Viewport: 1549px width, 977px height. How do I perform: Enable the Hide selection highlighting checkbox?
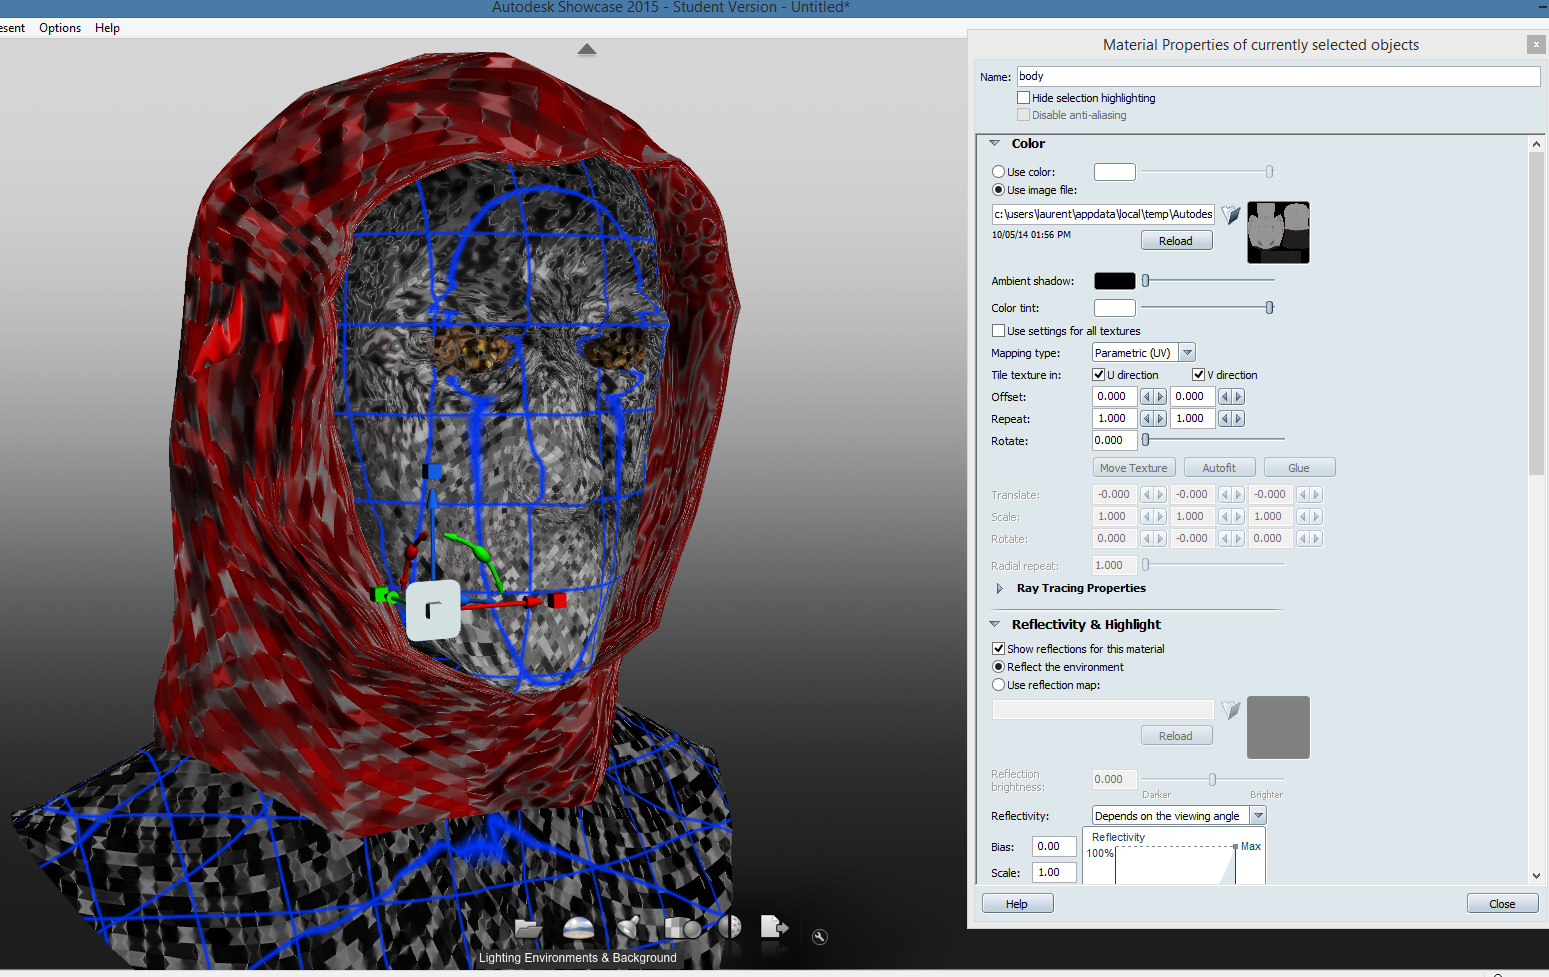click(x=1024, y=97)
